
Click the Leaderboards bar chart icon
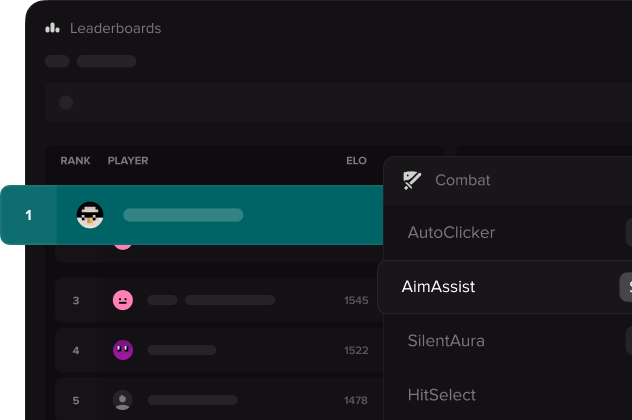(53, 28)
